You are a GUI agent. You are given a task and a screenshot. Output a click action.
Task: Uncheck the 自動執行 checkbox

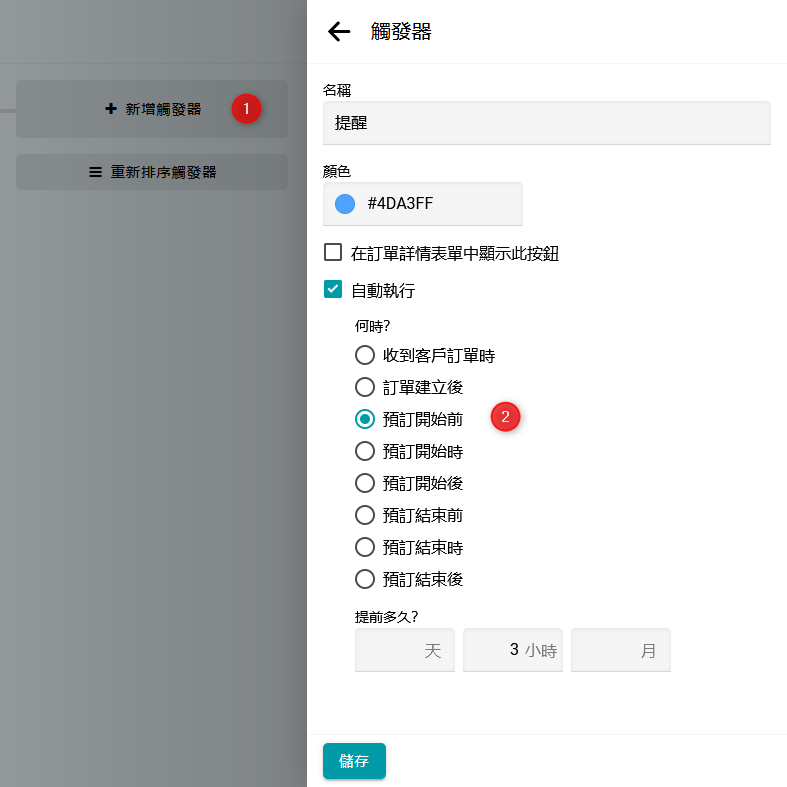(x=334, y=290)
